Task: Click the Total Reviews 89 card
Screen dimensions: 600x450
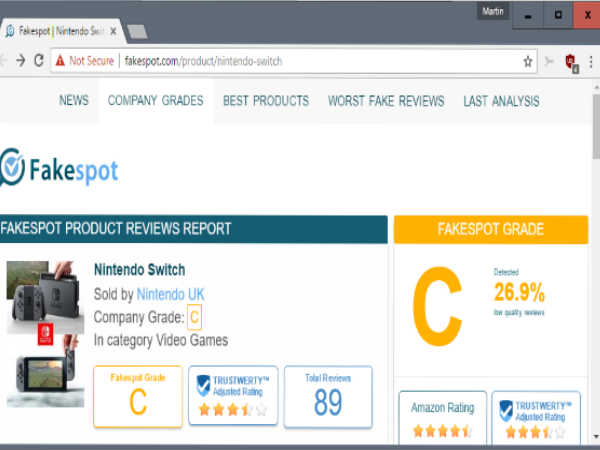Action: tap(328, 397)
